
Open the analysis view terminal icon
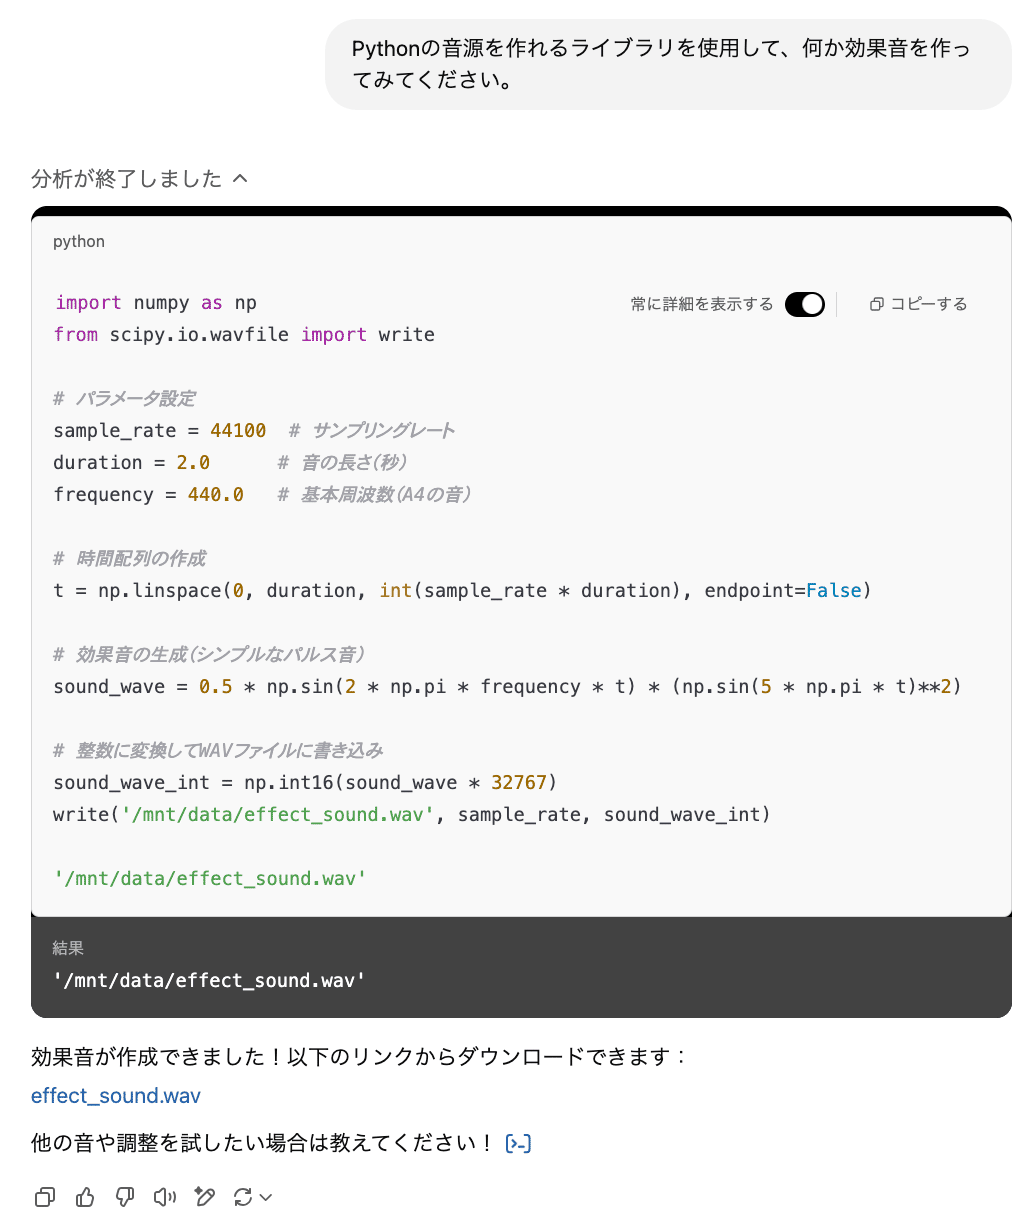point(518,1143)
